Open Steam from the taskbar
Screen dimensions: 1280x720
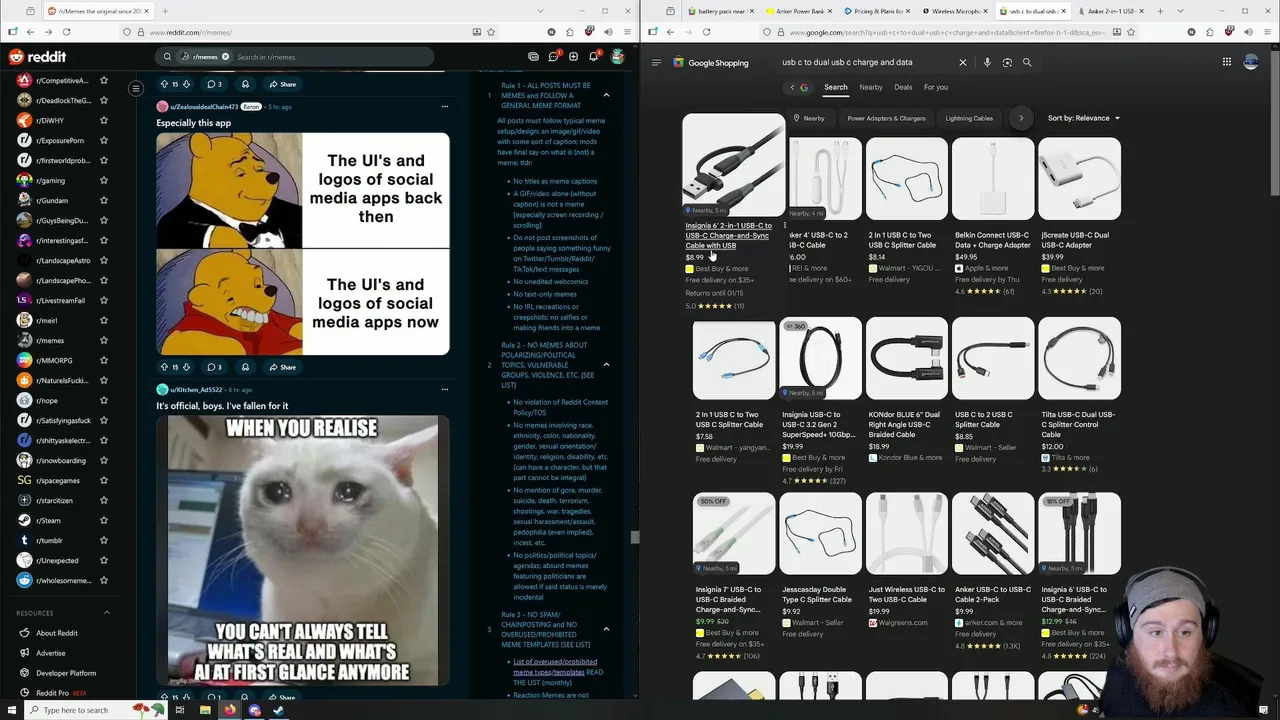(x=279, y=710)
